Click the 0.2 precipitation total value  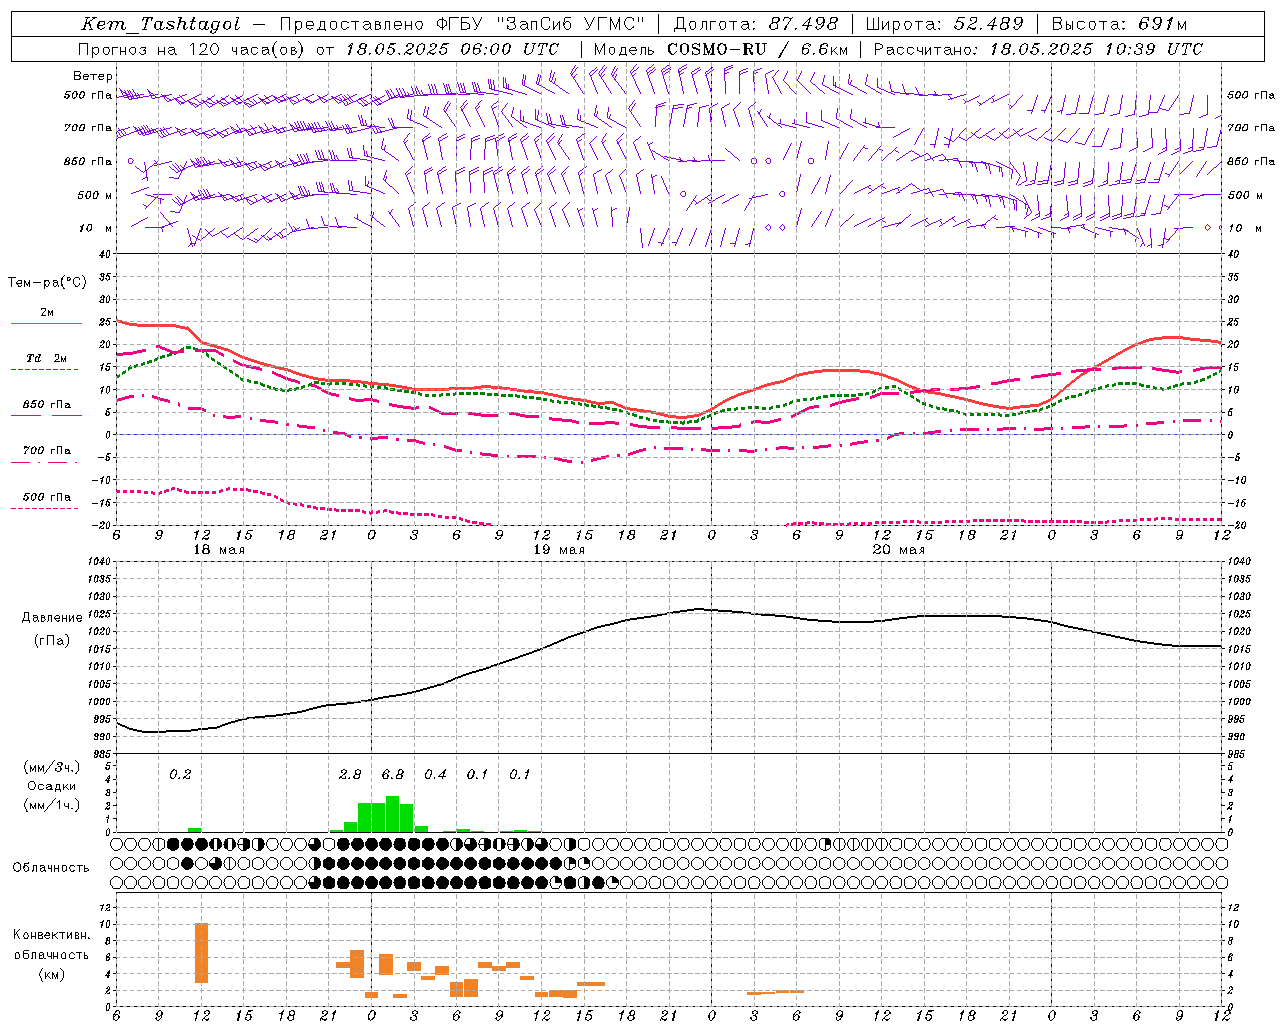coord(180,774)
